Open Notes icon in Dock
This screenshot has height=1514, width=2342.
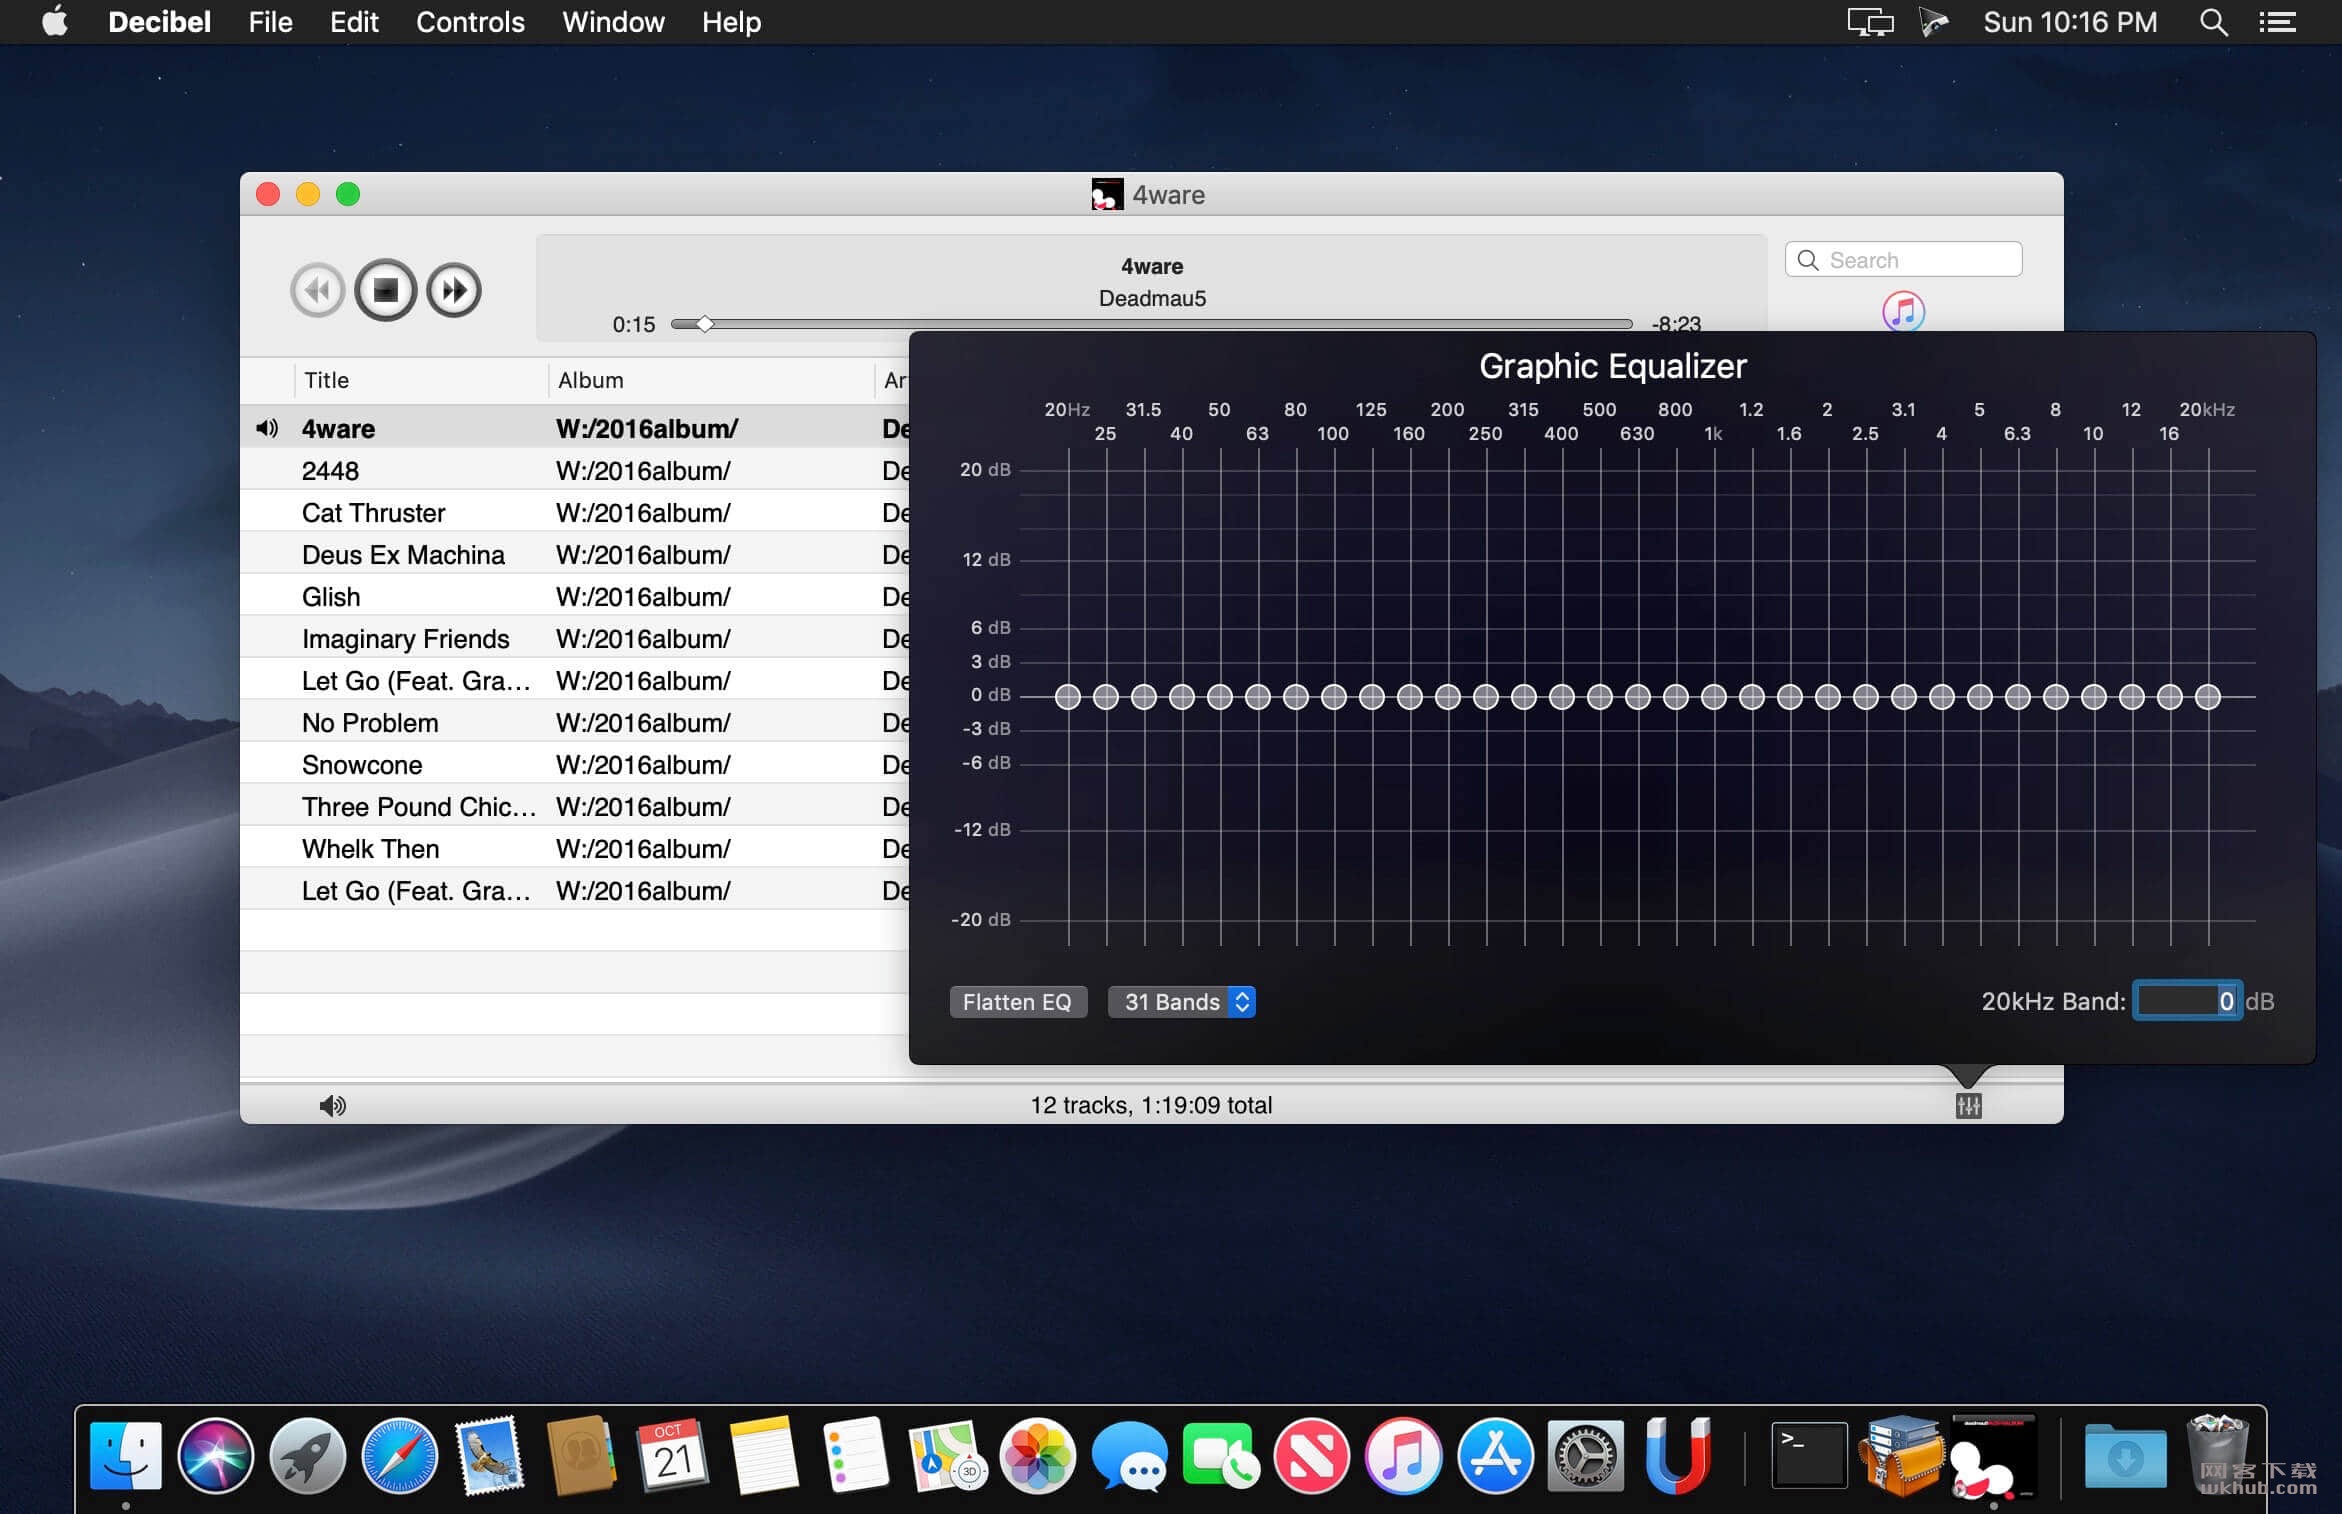pyautogui.click(x=764, y=1455)
